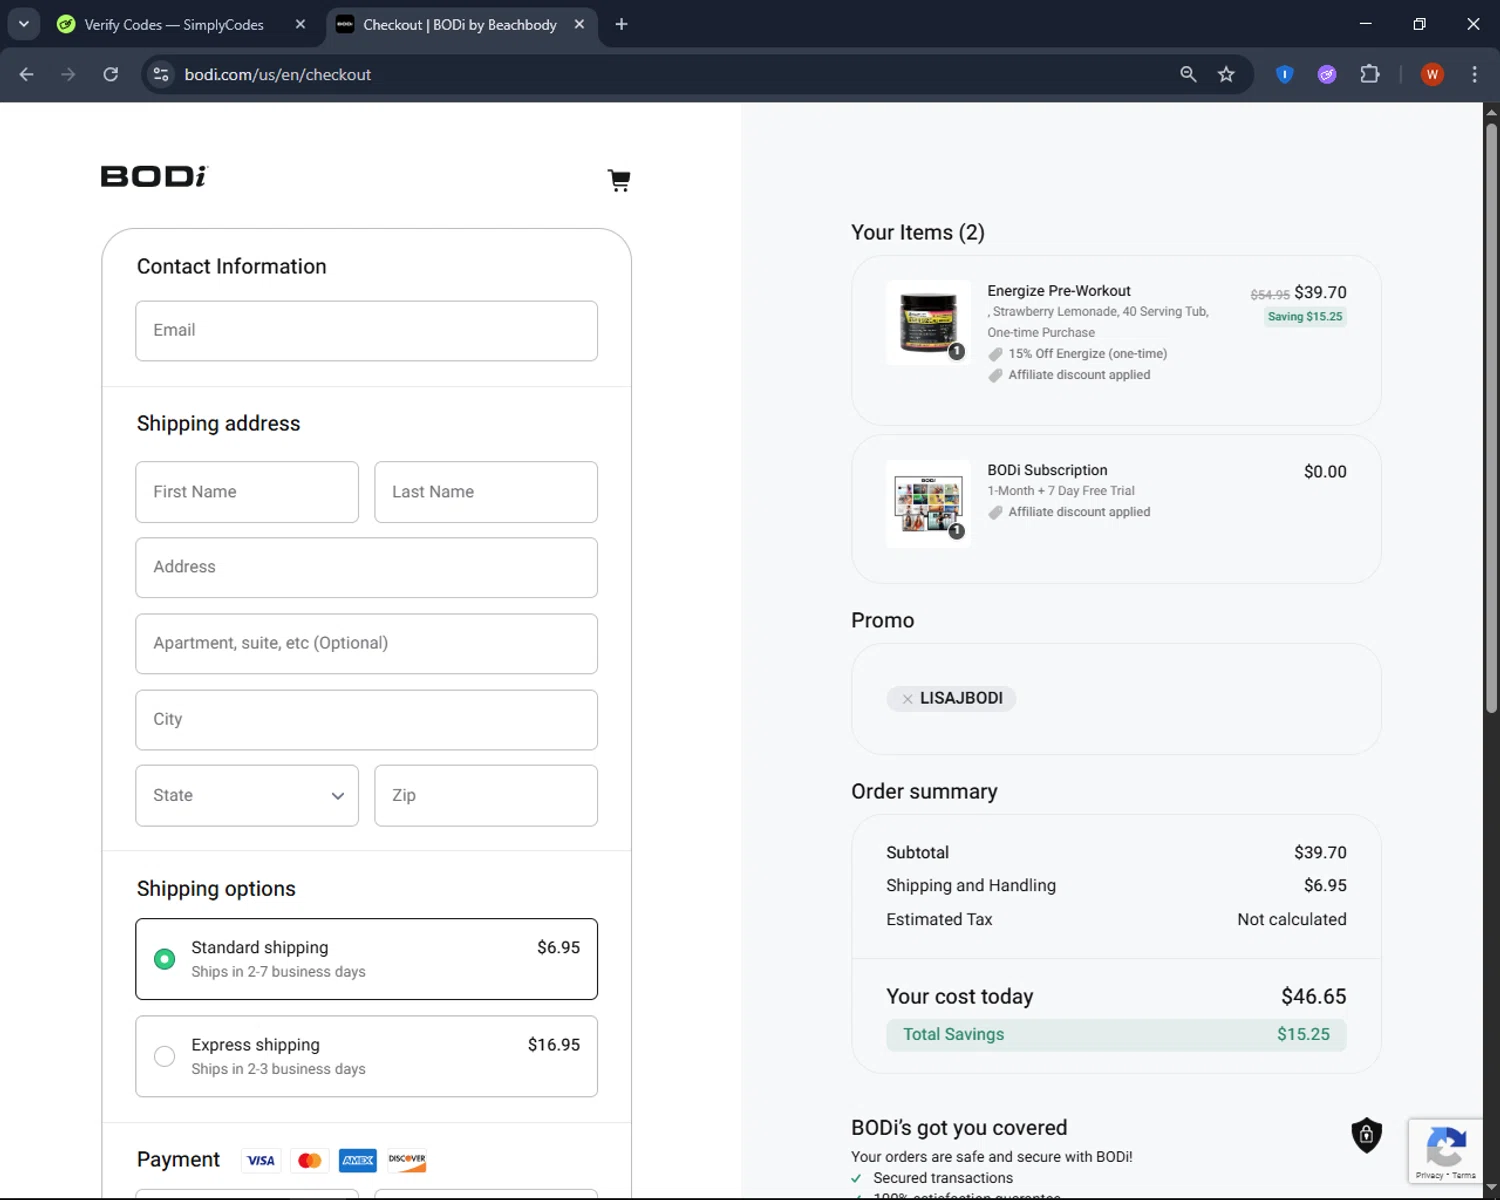Screen dimensions: 1500x1200
Task: Click the Total Savings $15.25 row
Action: (1116, 1035)
